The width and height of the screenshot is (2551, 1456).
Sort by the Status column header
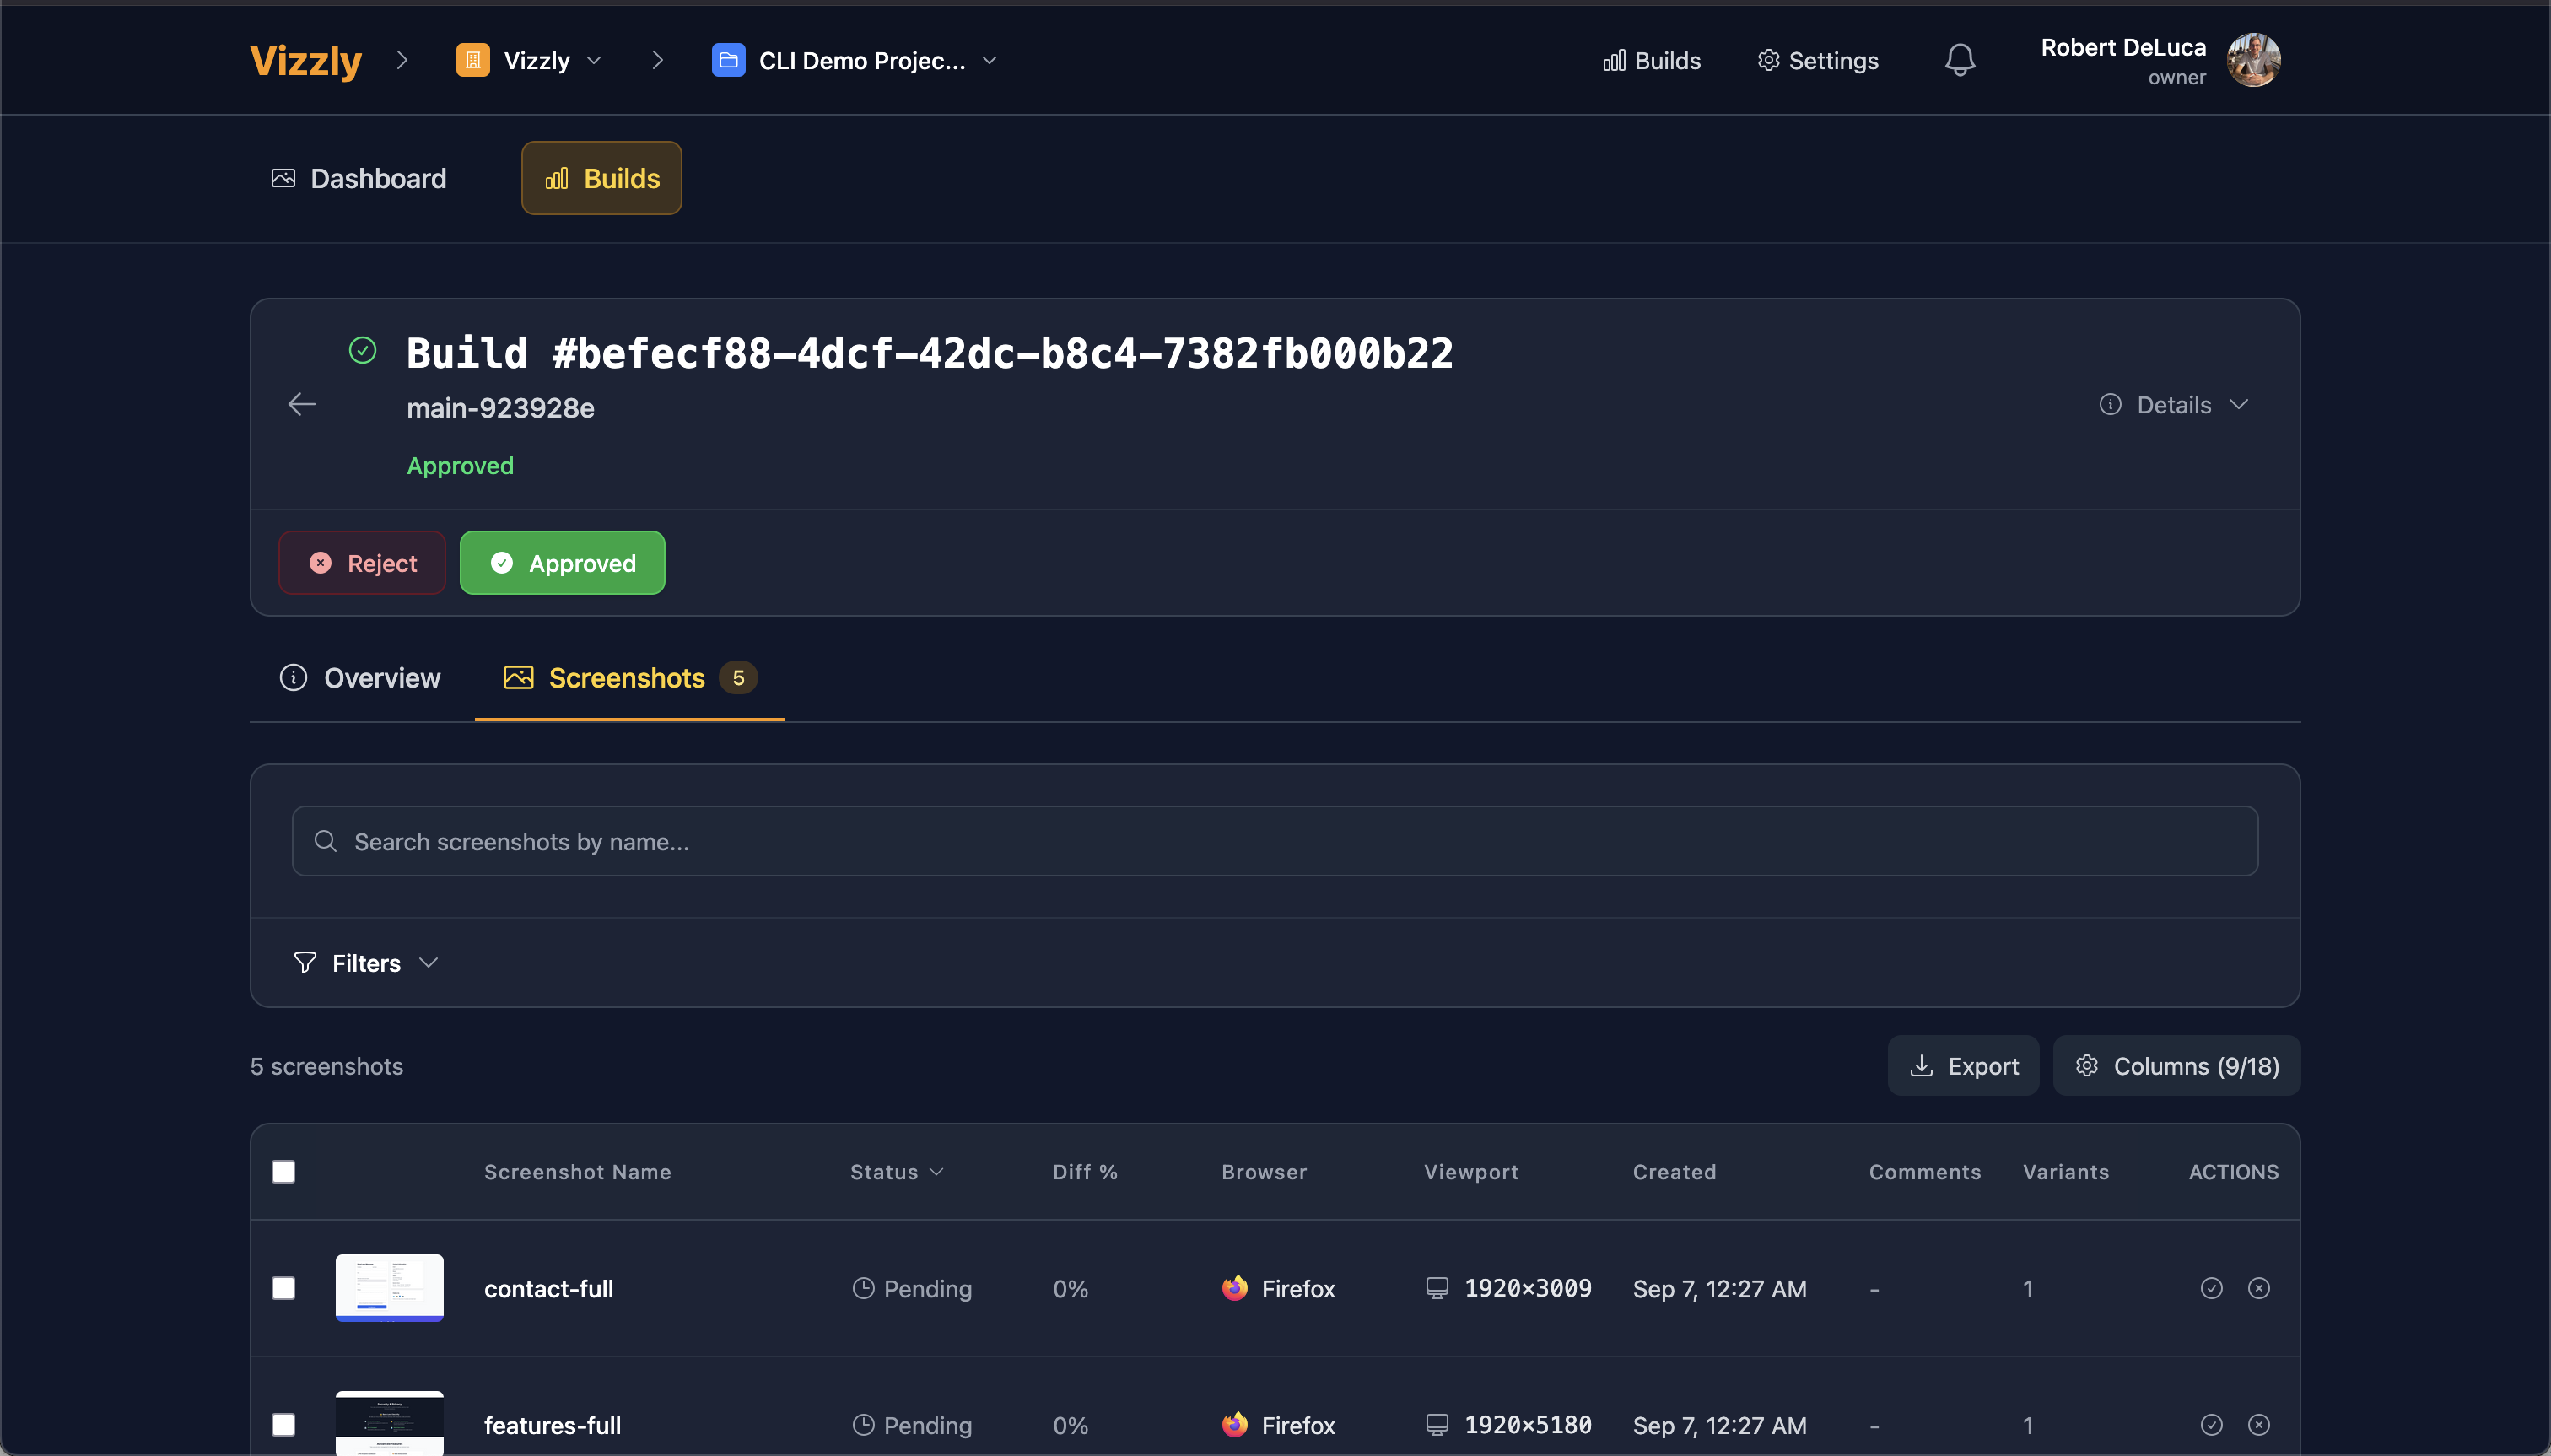(x=896, y=1171)
